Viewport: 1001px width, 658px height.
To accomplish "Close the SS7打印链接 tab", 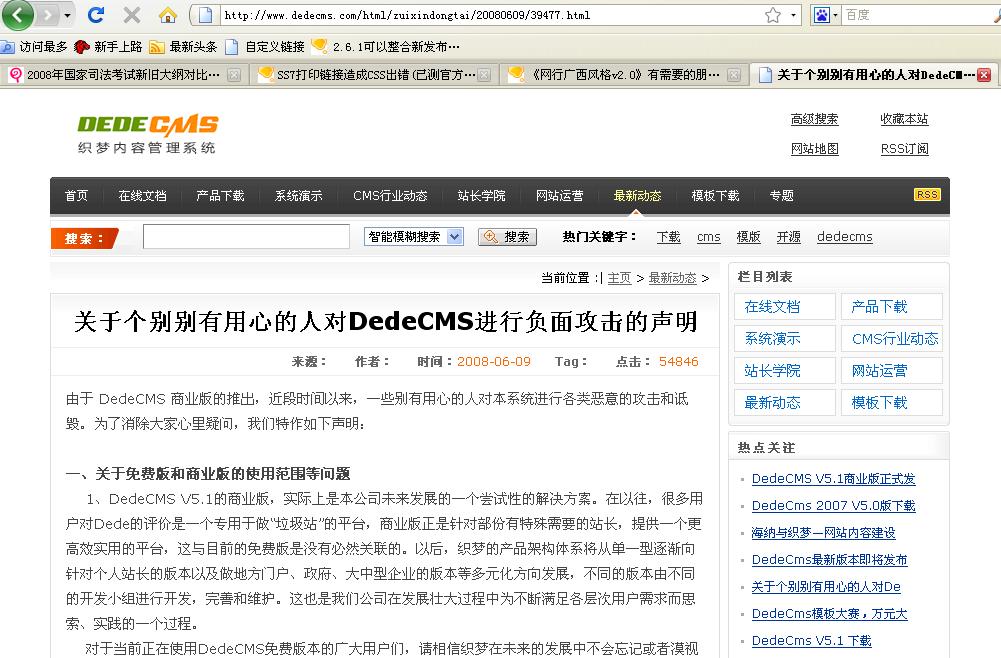I will (485, 75).
